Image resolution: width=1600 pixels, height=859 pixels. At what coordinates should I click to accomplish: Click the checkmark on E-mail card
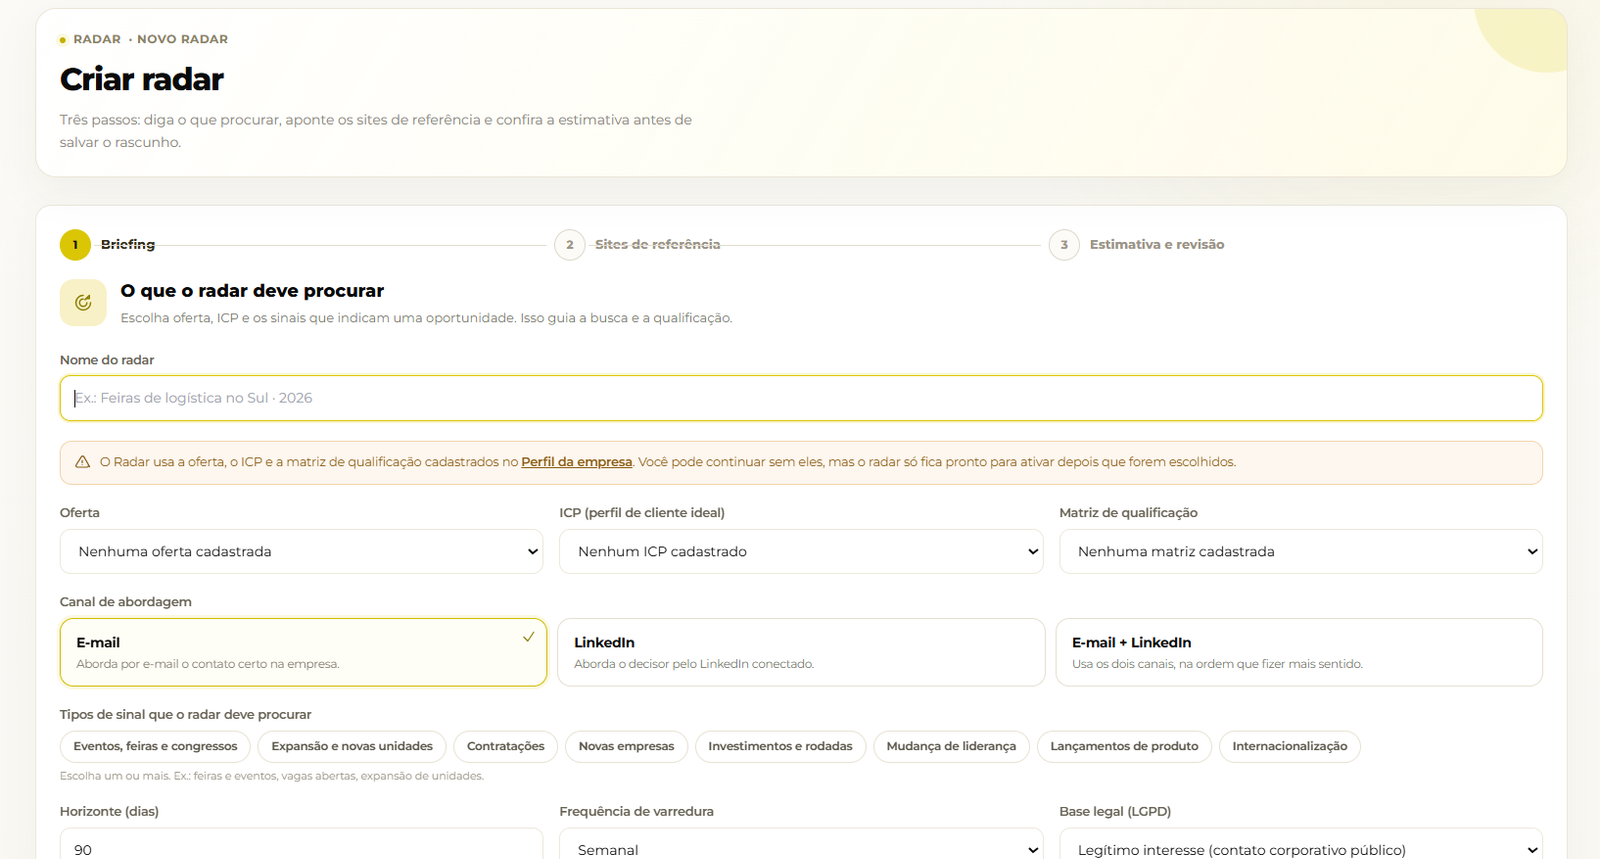(x=528, y=637)
